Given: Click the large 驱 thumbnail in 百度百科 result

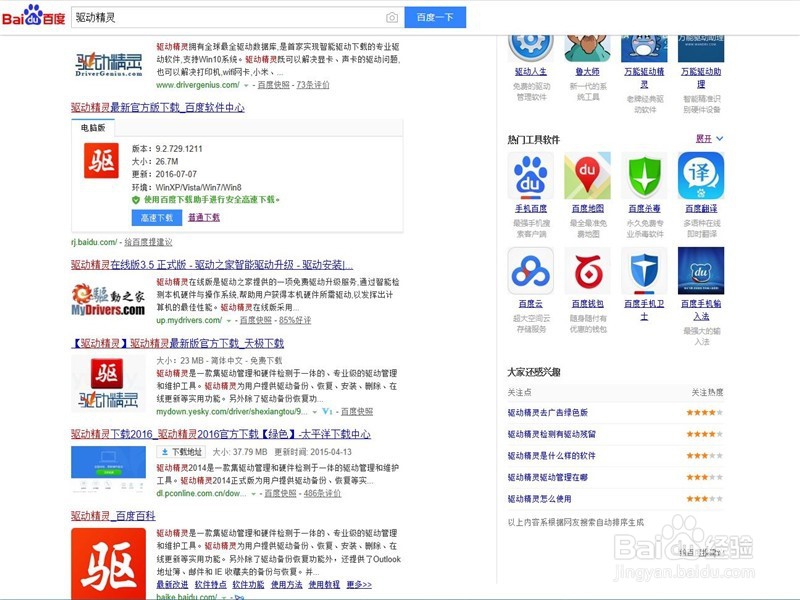Looking at the screenshot, I should pyautogui.click(x=108, y=563).
